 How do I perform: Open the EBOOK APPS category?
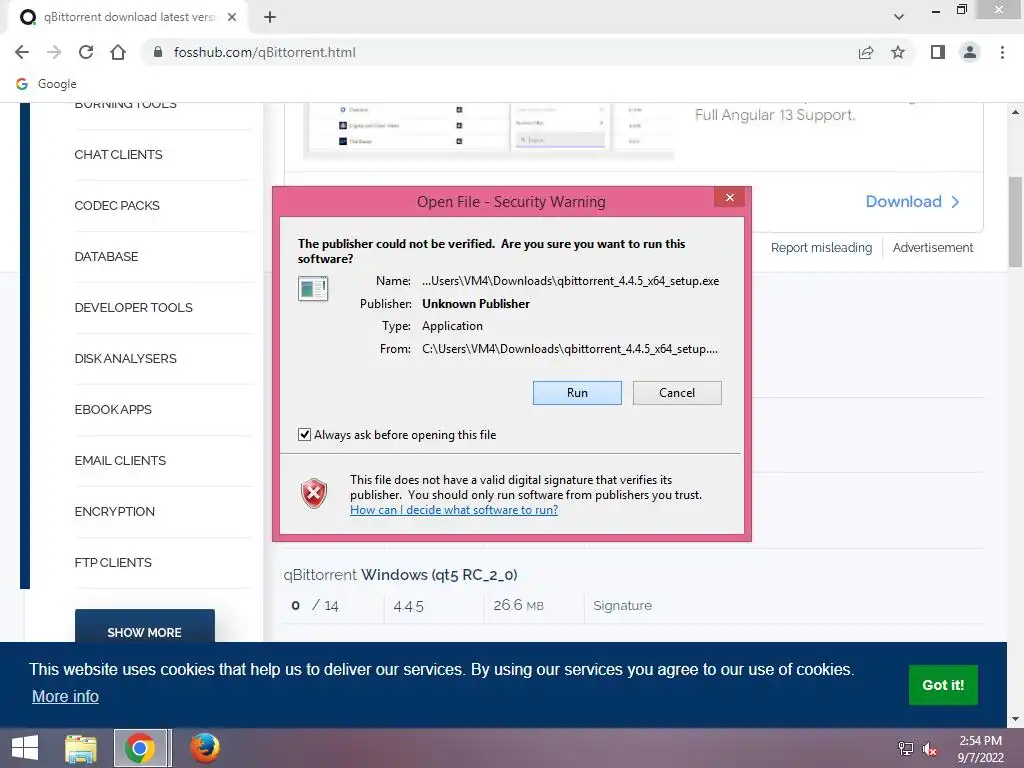[x=113, y=409]
